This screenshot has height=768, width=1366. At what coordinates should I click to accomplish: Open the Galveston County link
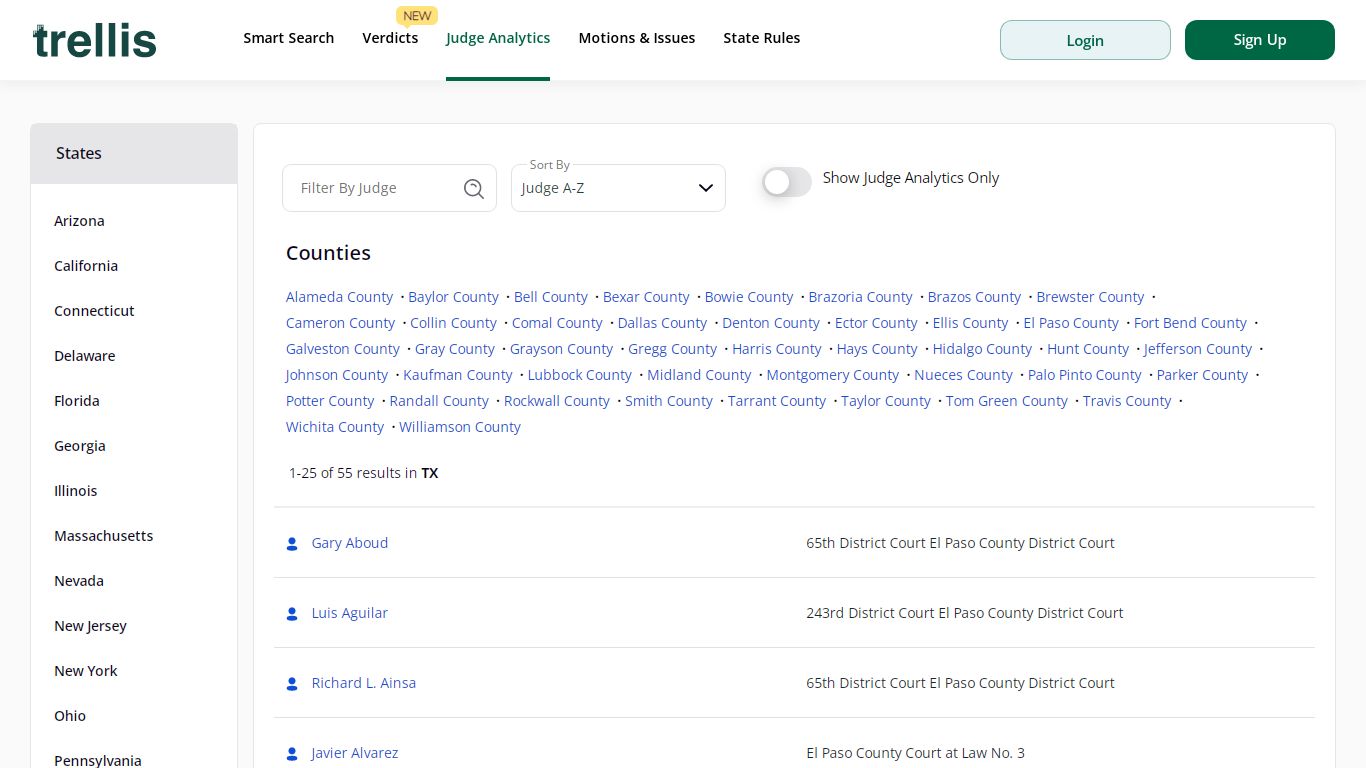pyautogui.click(x=343, y=349)
